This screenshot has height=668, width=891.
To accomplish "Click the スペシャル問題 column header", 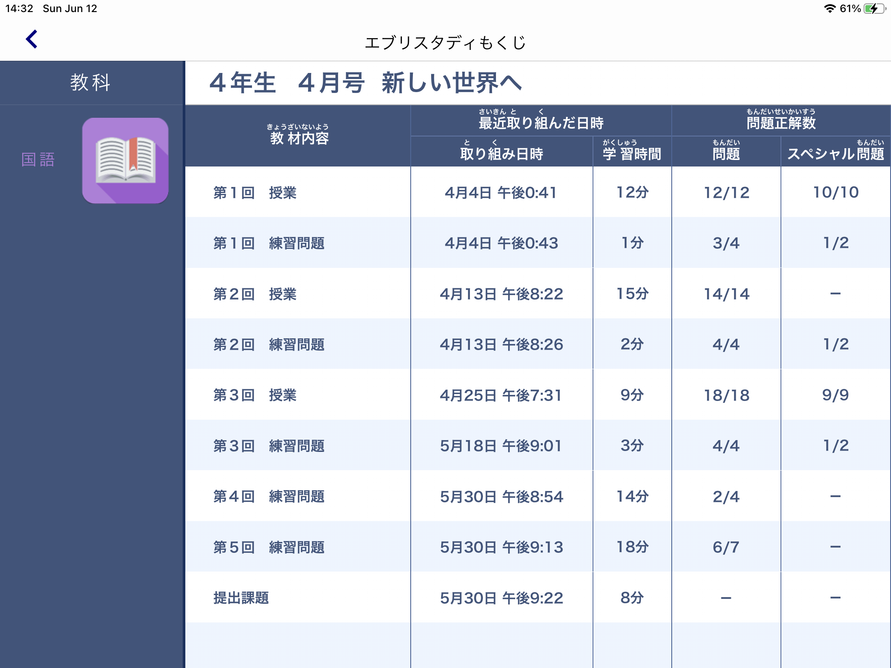I will click(x=835, y=154).
